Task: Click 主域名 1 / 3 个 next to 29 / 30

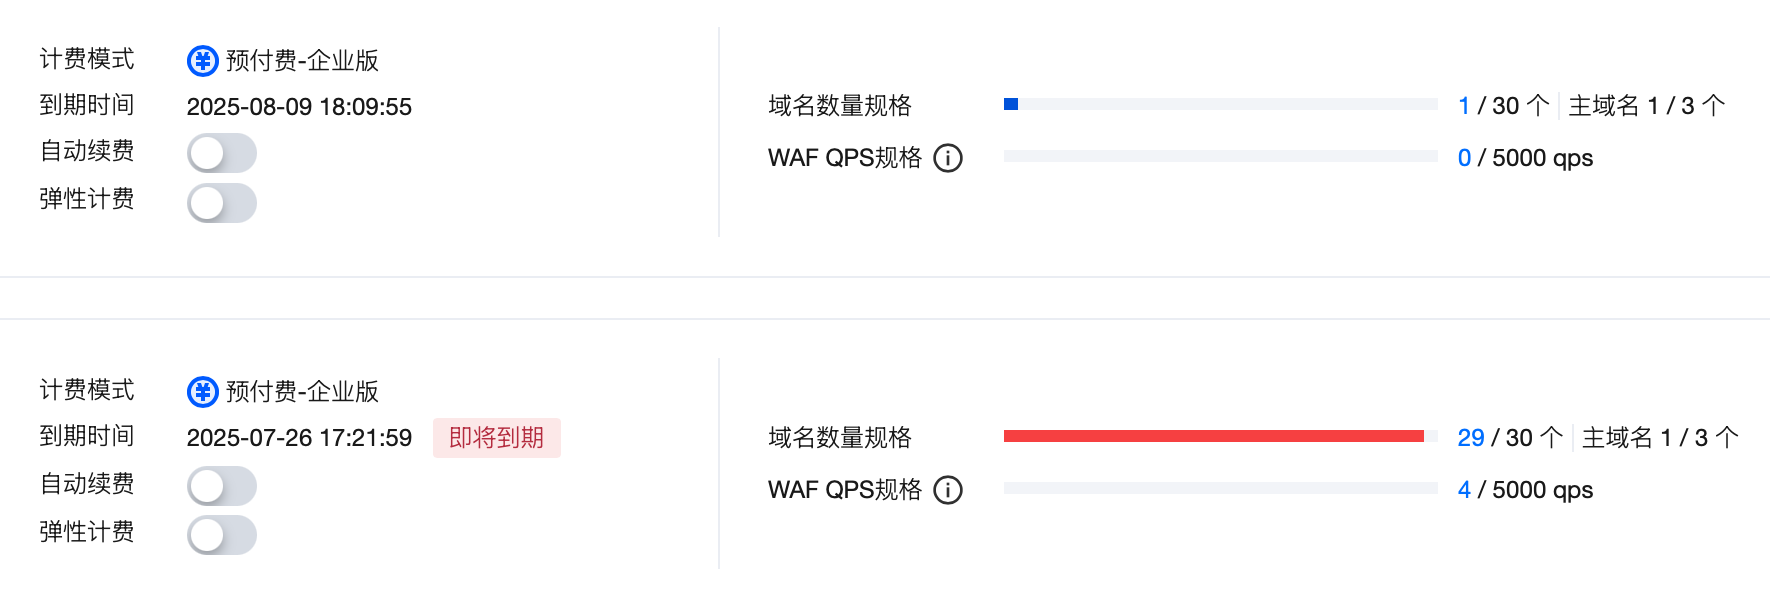Action: pyautogui.click(x=1660, y=438)
